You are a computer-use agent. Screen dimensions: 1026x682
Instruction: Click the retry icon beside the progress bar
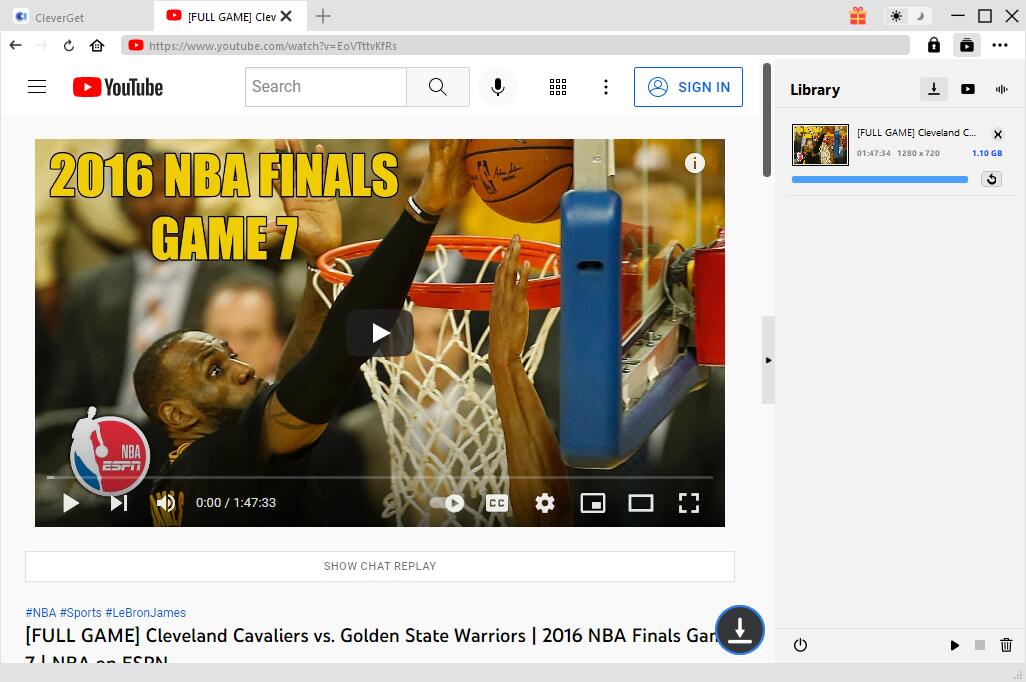[x=991, y=179]
